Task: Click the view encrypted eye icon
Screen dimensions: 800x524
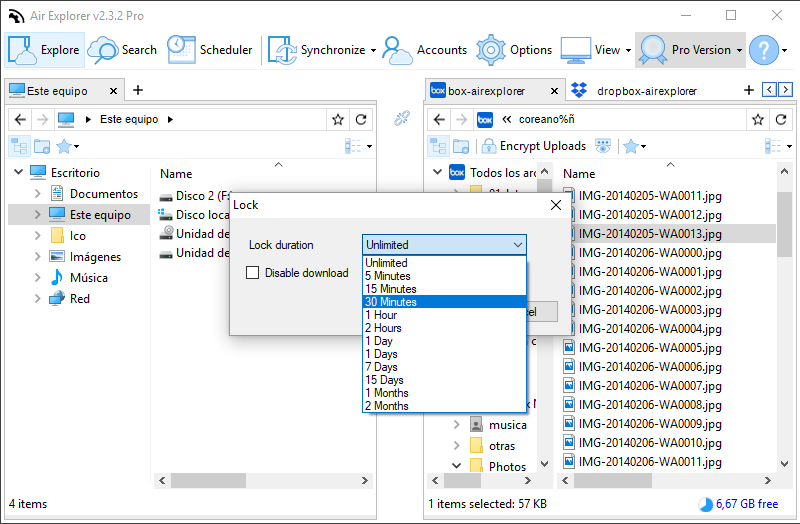Action: click(x=603, y=146)
